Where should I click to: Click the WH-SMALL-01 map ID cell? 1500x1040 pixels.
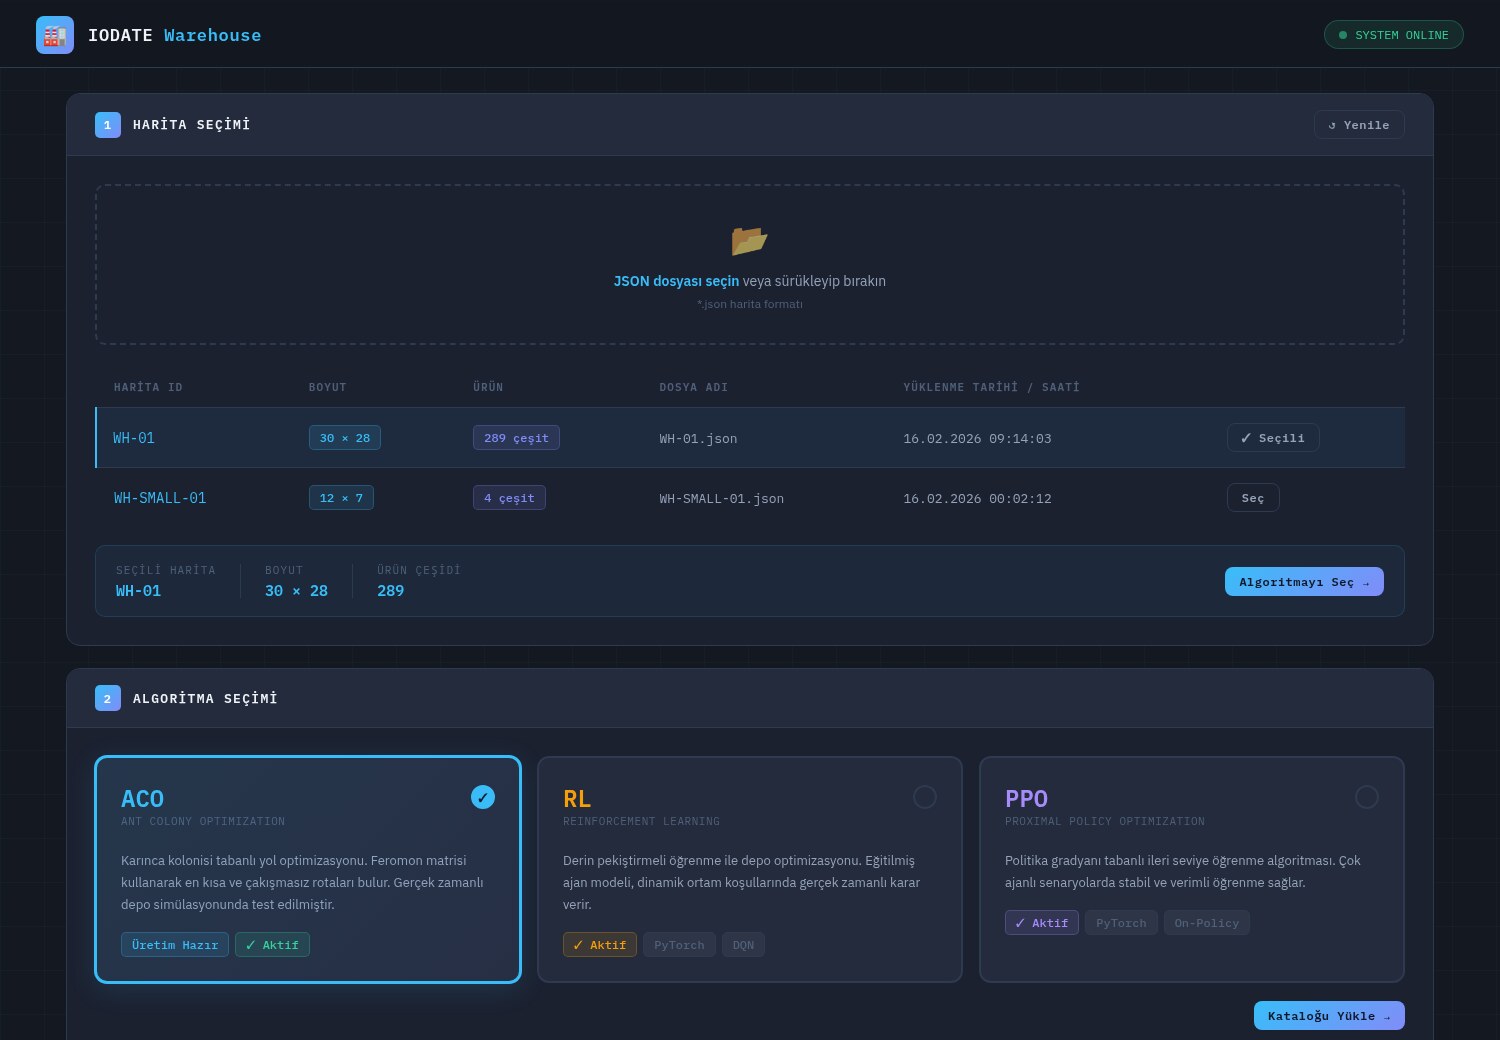[160, 498]
